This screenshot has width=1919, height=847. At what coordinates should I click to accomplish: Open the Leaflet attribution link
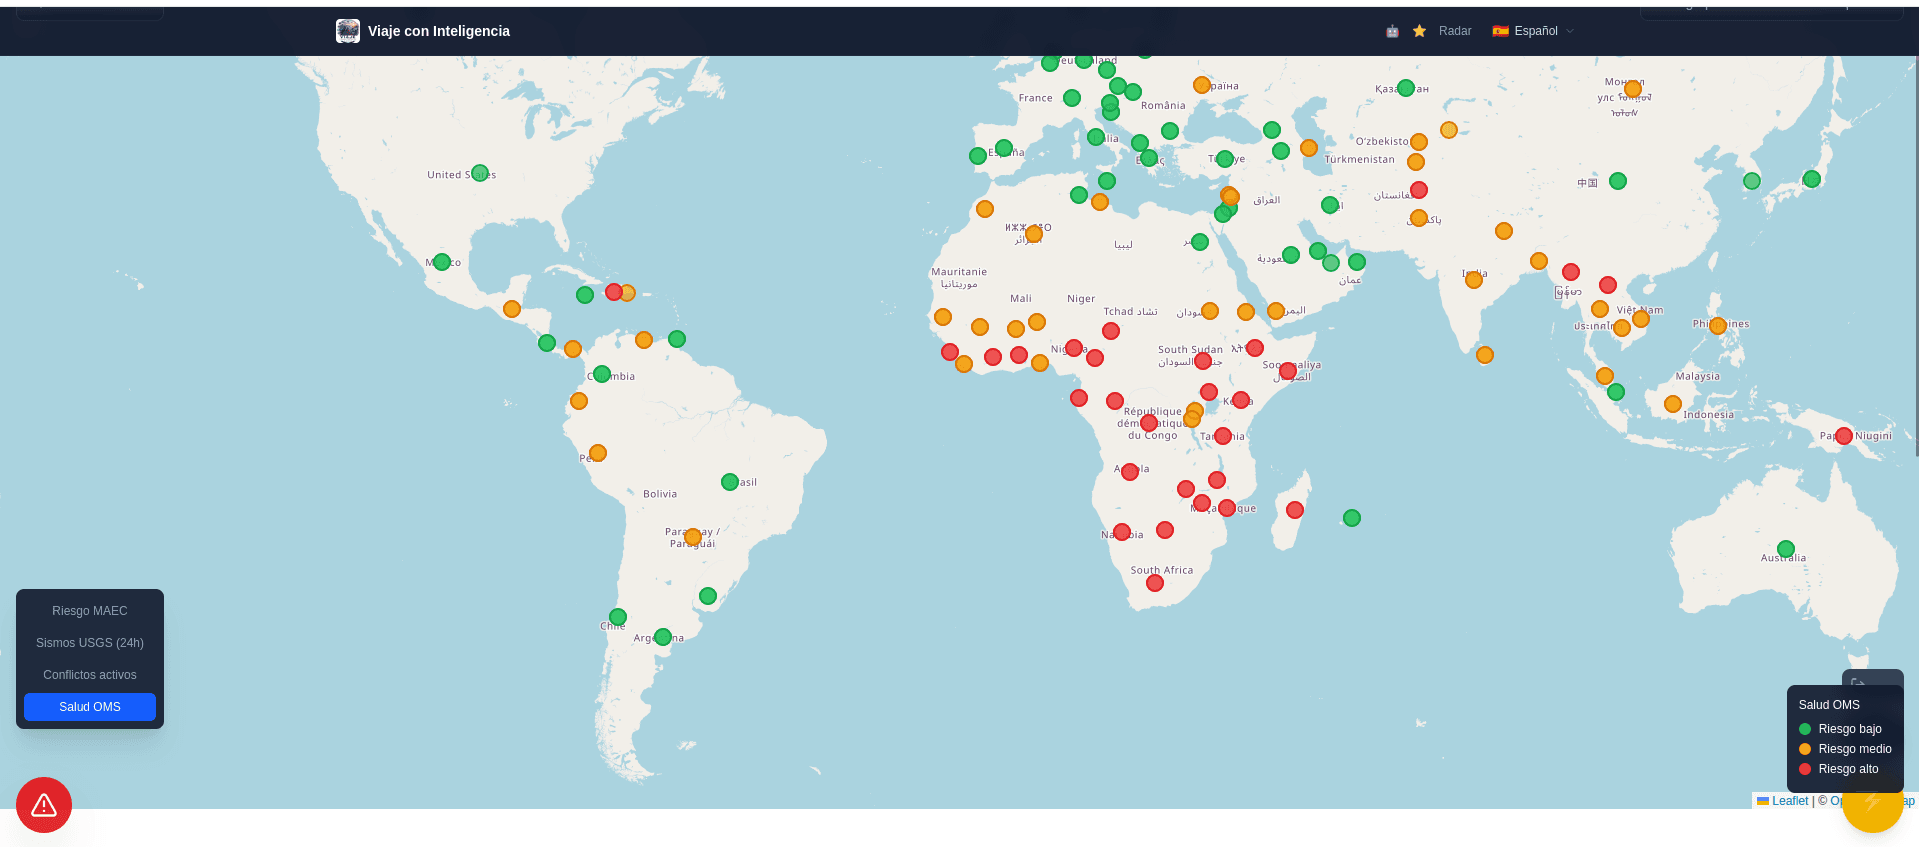[1783, 801]
